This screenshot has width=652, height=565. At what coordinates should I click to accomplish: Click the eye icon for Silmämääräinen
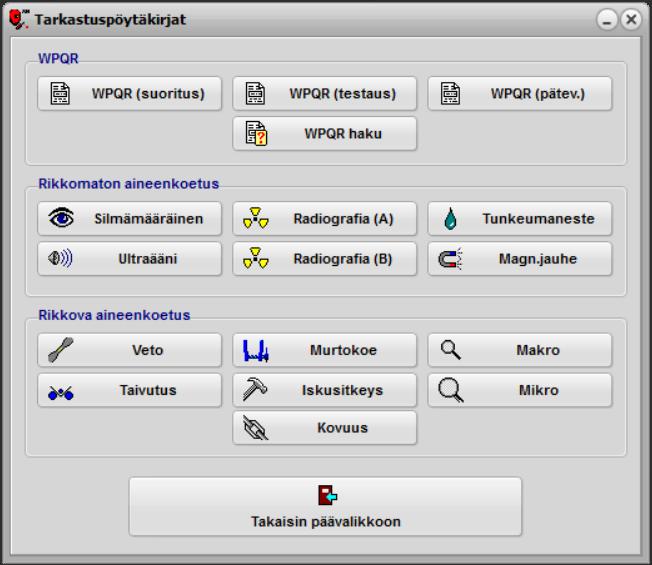[x=61, y=218]
